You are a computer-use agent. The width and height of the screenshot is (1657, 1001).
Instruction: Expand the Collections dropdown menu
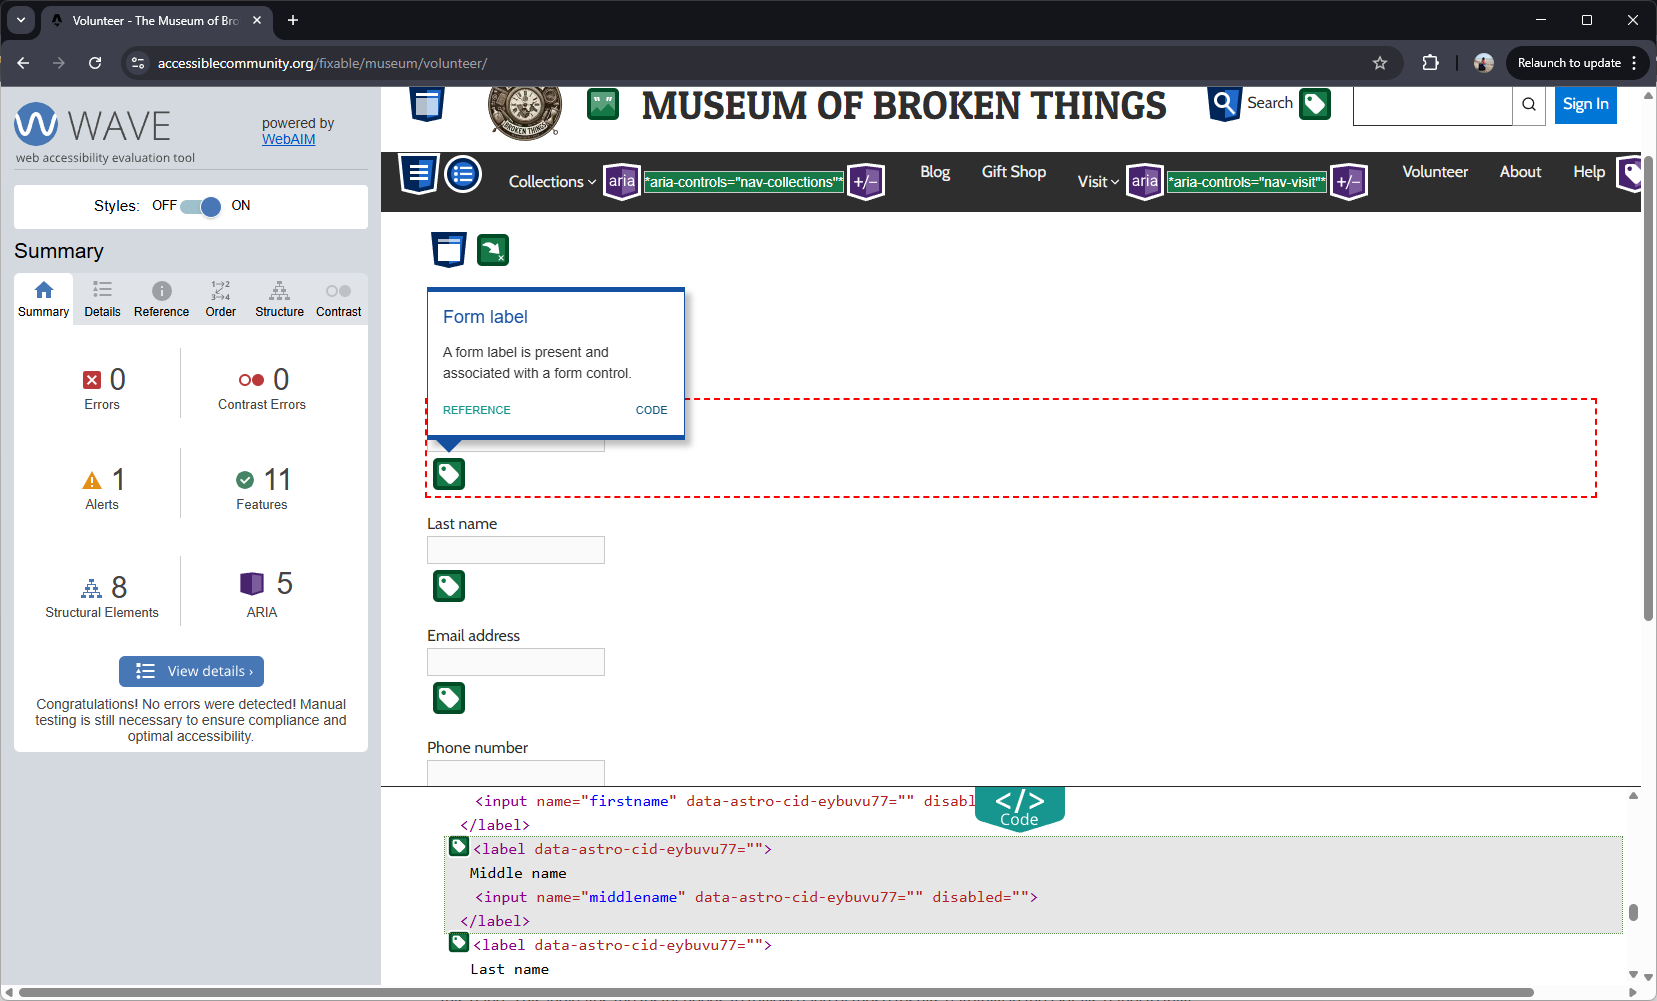[x=552, y=182]
